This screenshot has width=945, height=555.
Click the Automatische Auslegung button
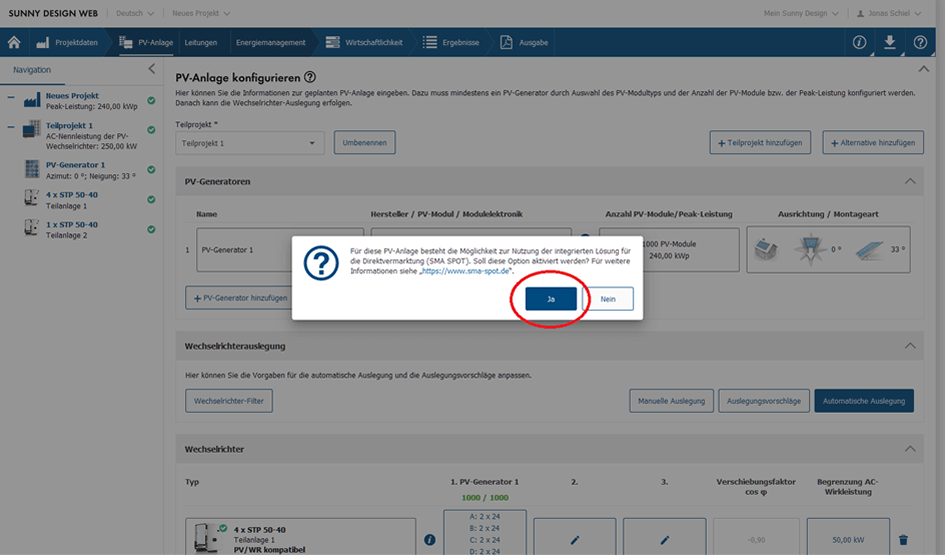coord(864,401)
